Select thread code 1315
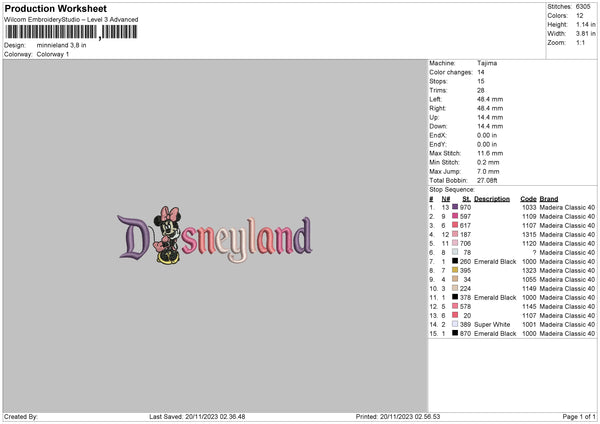The width and height of the screenshot is (600, 424). 529,235
